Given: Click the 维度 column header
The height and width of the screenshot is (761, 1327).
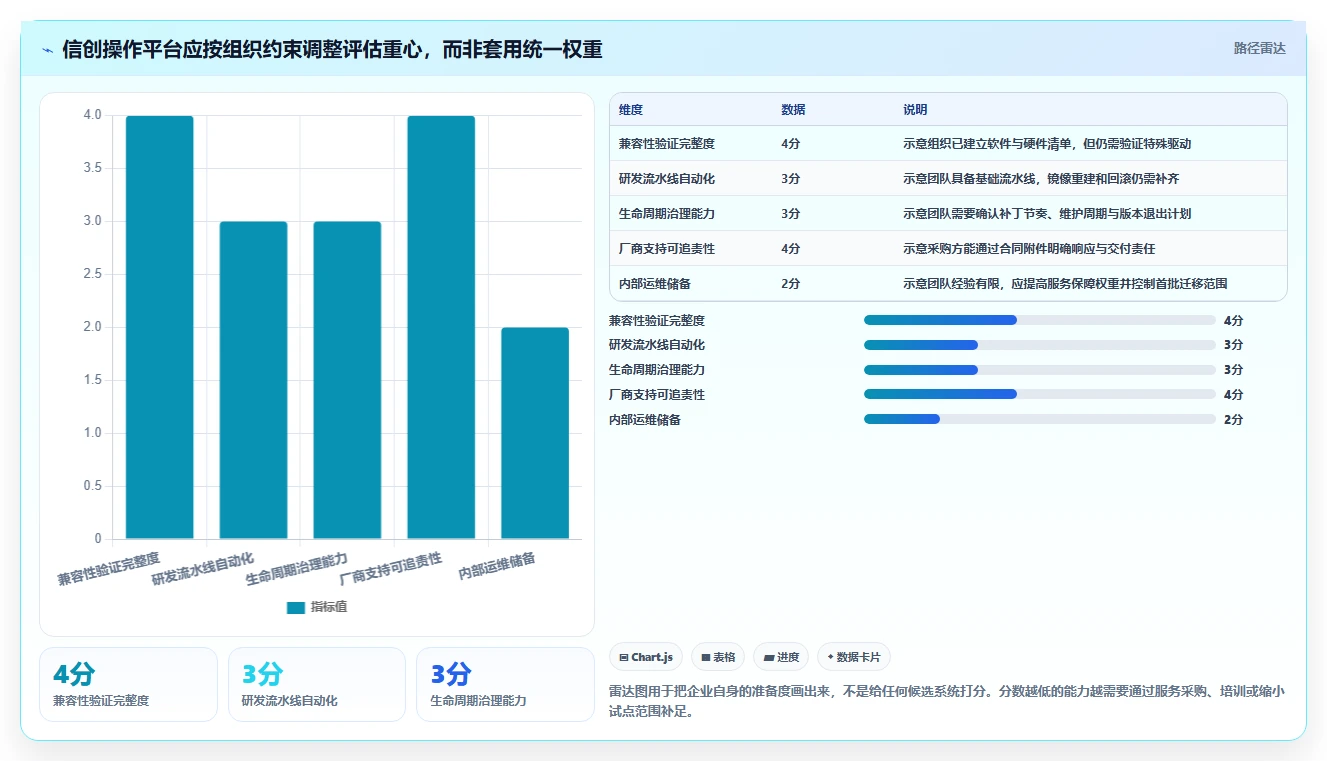Looking at the screenshot, I should 631,109.
